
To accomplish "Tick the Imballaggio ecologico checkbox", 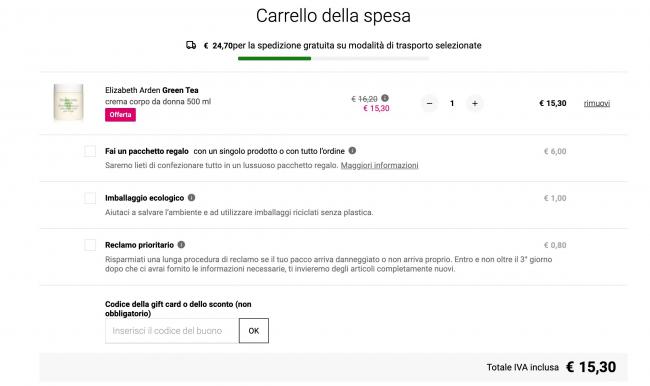I will [90, 198].
